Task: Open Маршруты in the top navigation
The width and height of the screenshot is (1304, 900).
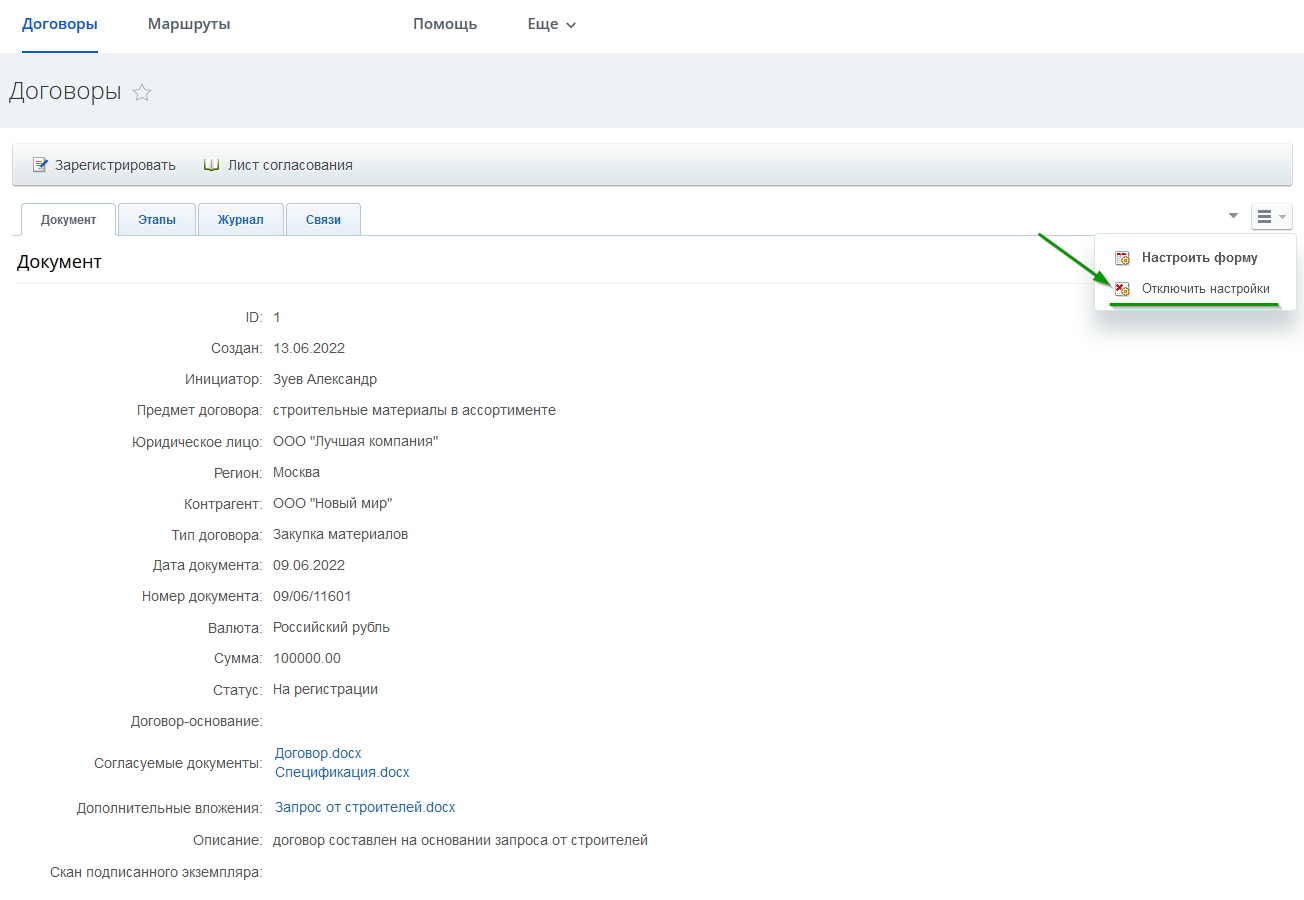Action: click(x=189, y=24)
